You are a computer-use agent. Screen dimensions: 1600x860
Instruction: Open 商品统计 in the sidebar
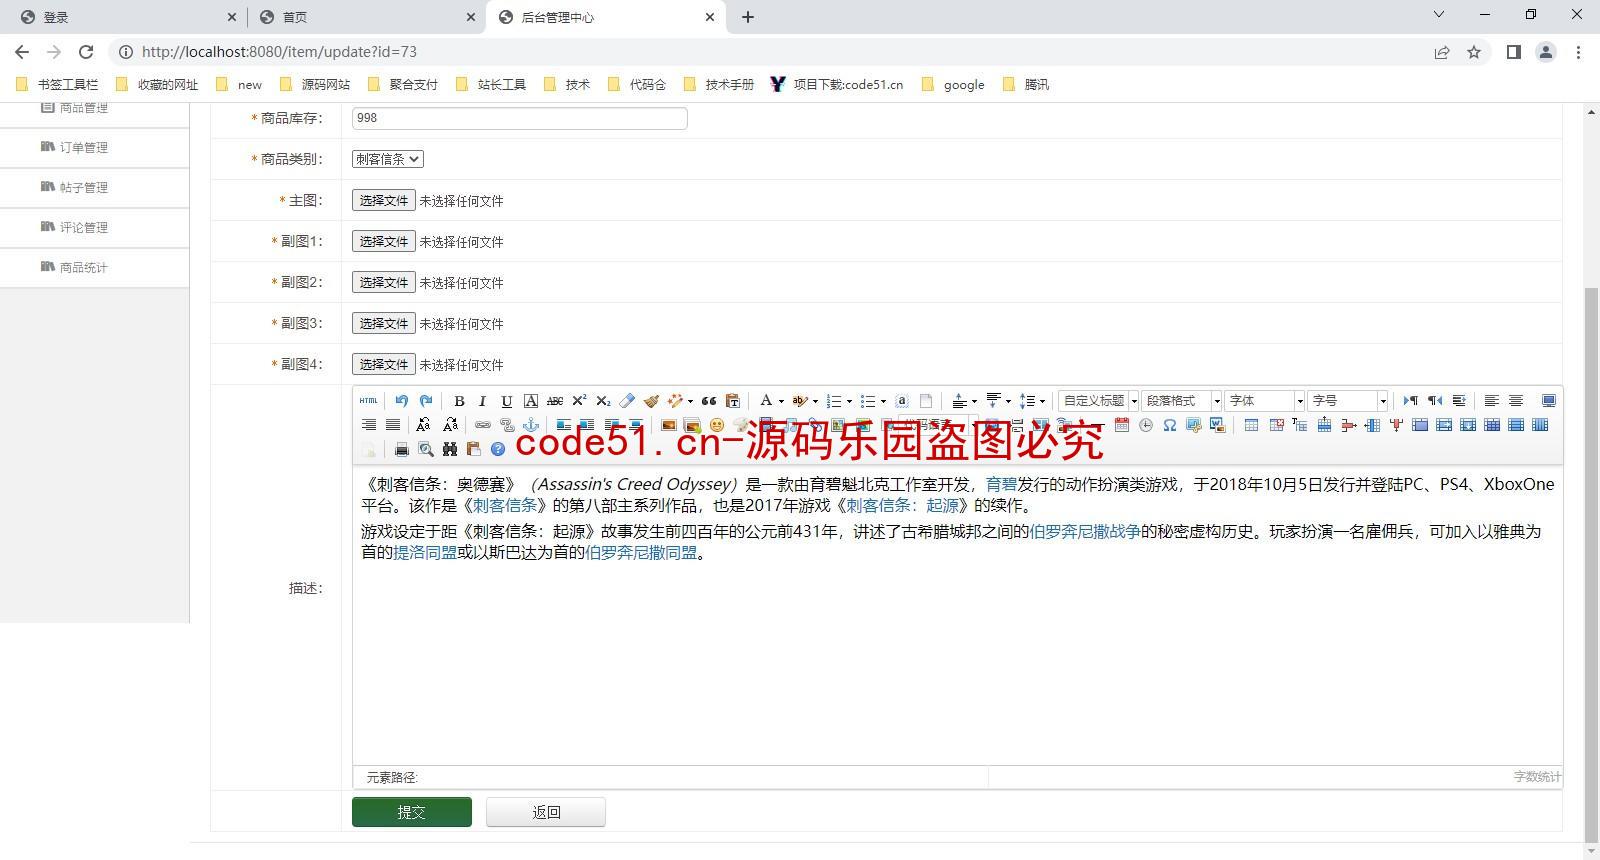click(x=83, y=267)
